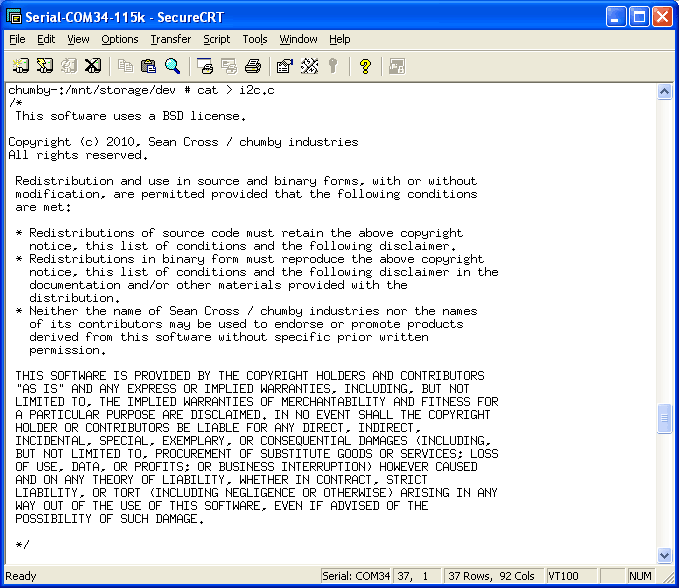Open the Options menu
Screen dimensions: 679x588
(119, 39)
